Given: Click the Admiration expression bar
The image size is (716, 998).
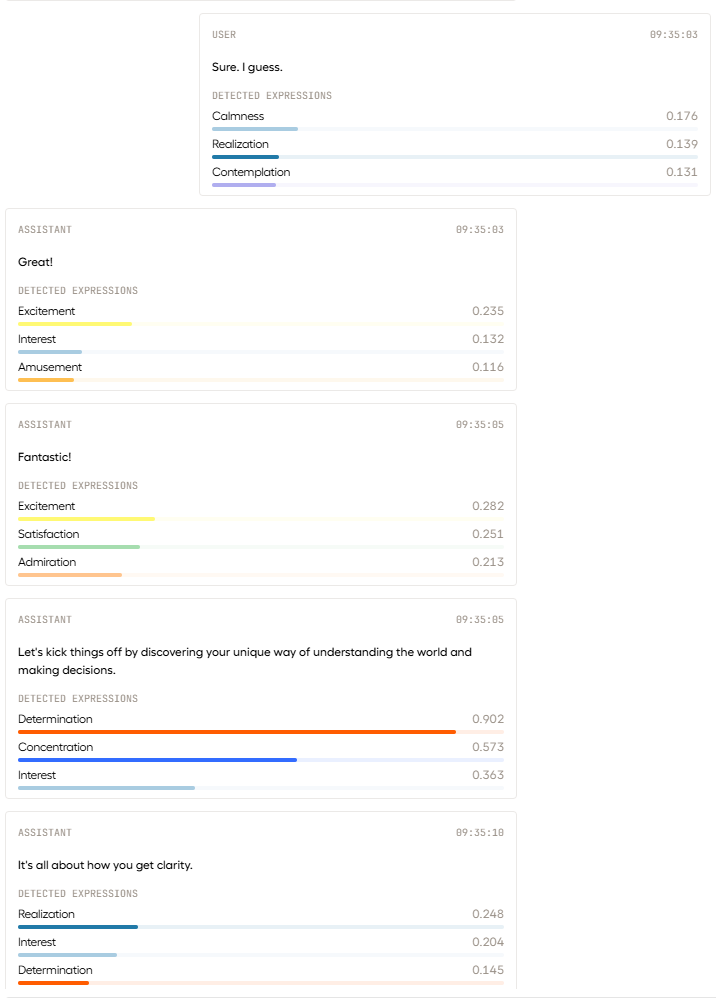Looking at the screenshot, I should 261,575.
